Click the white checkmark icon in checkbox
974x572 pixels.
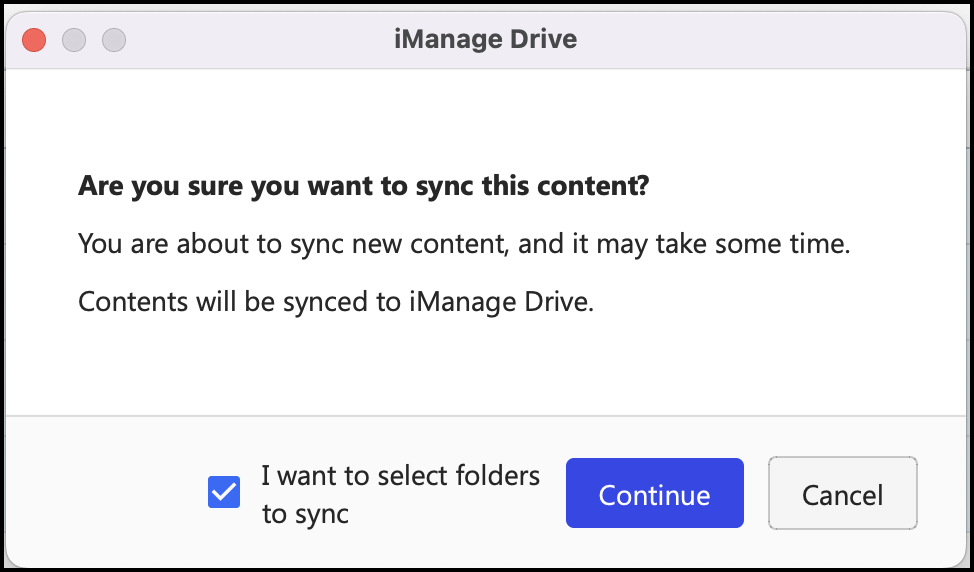(x=224, y=493)
